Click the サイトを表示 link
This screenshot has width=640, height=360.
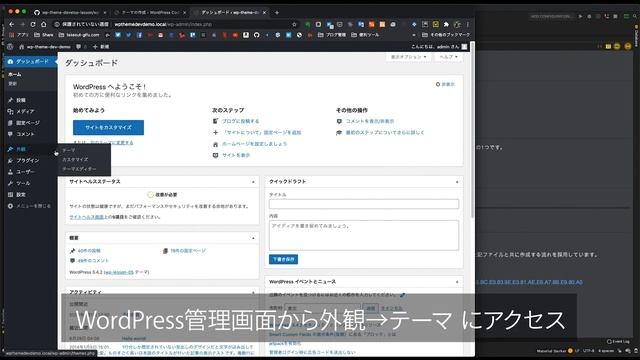pos(236,156)
